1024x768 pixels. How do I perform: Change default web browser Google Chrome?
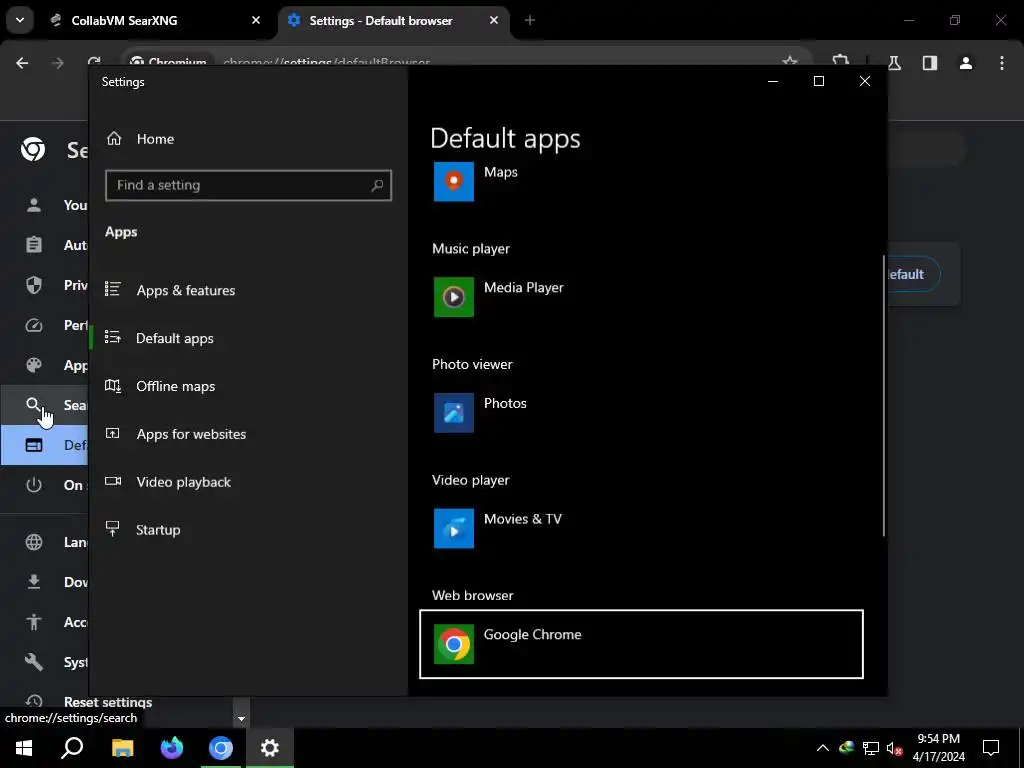[641, 644]
